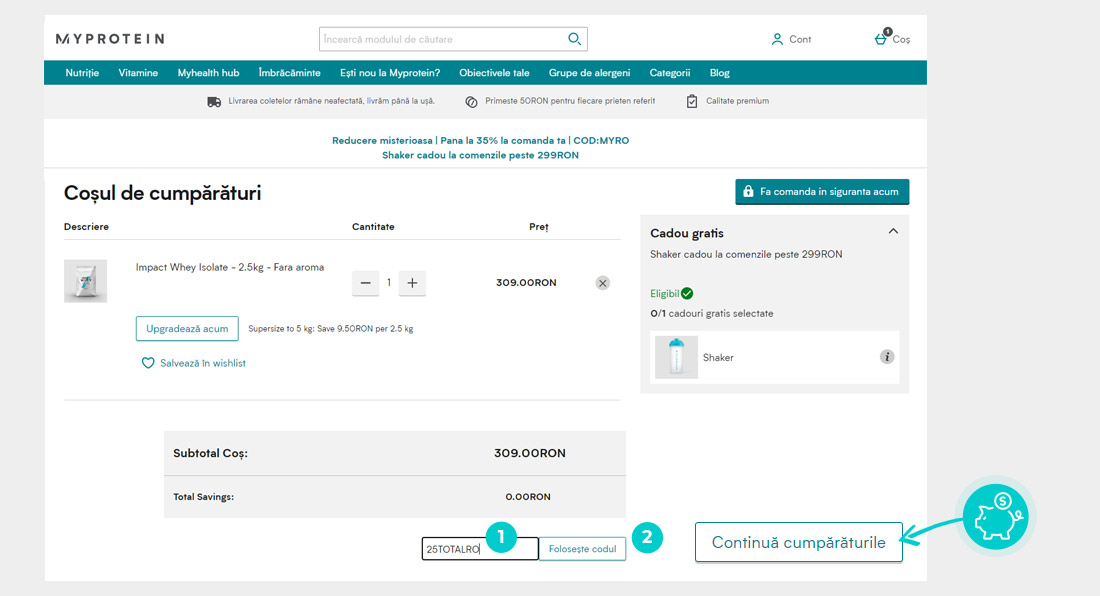The height and width of the screenshot is (596, 1100).
Task: Open the Grupe de alergeni menu
Action: pos(589,73)
